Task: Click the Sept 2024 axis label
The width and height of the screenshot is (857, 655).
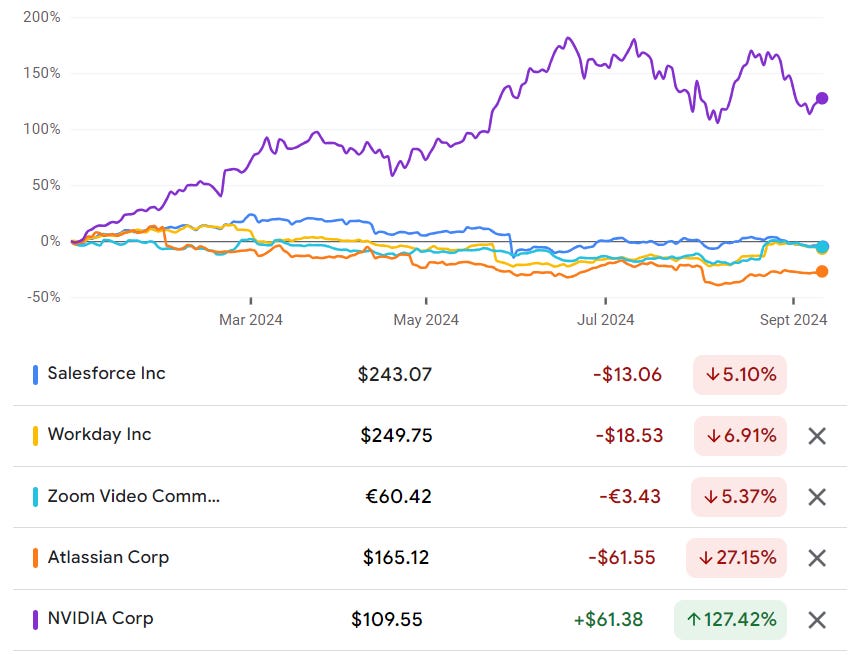Action: coord(794,320)
